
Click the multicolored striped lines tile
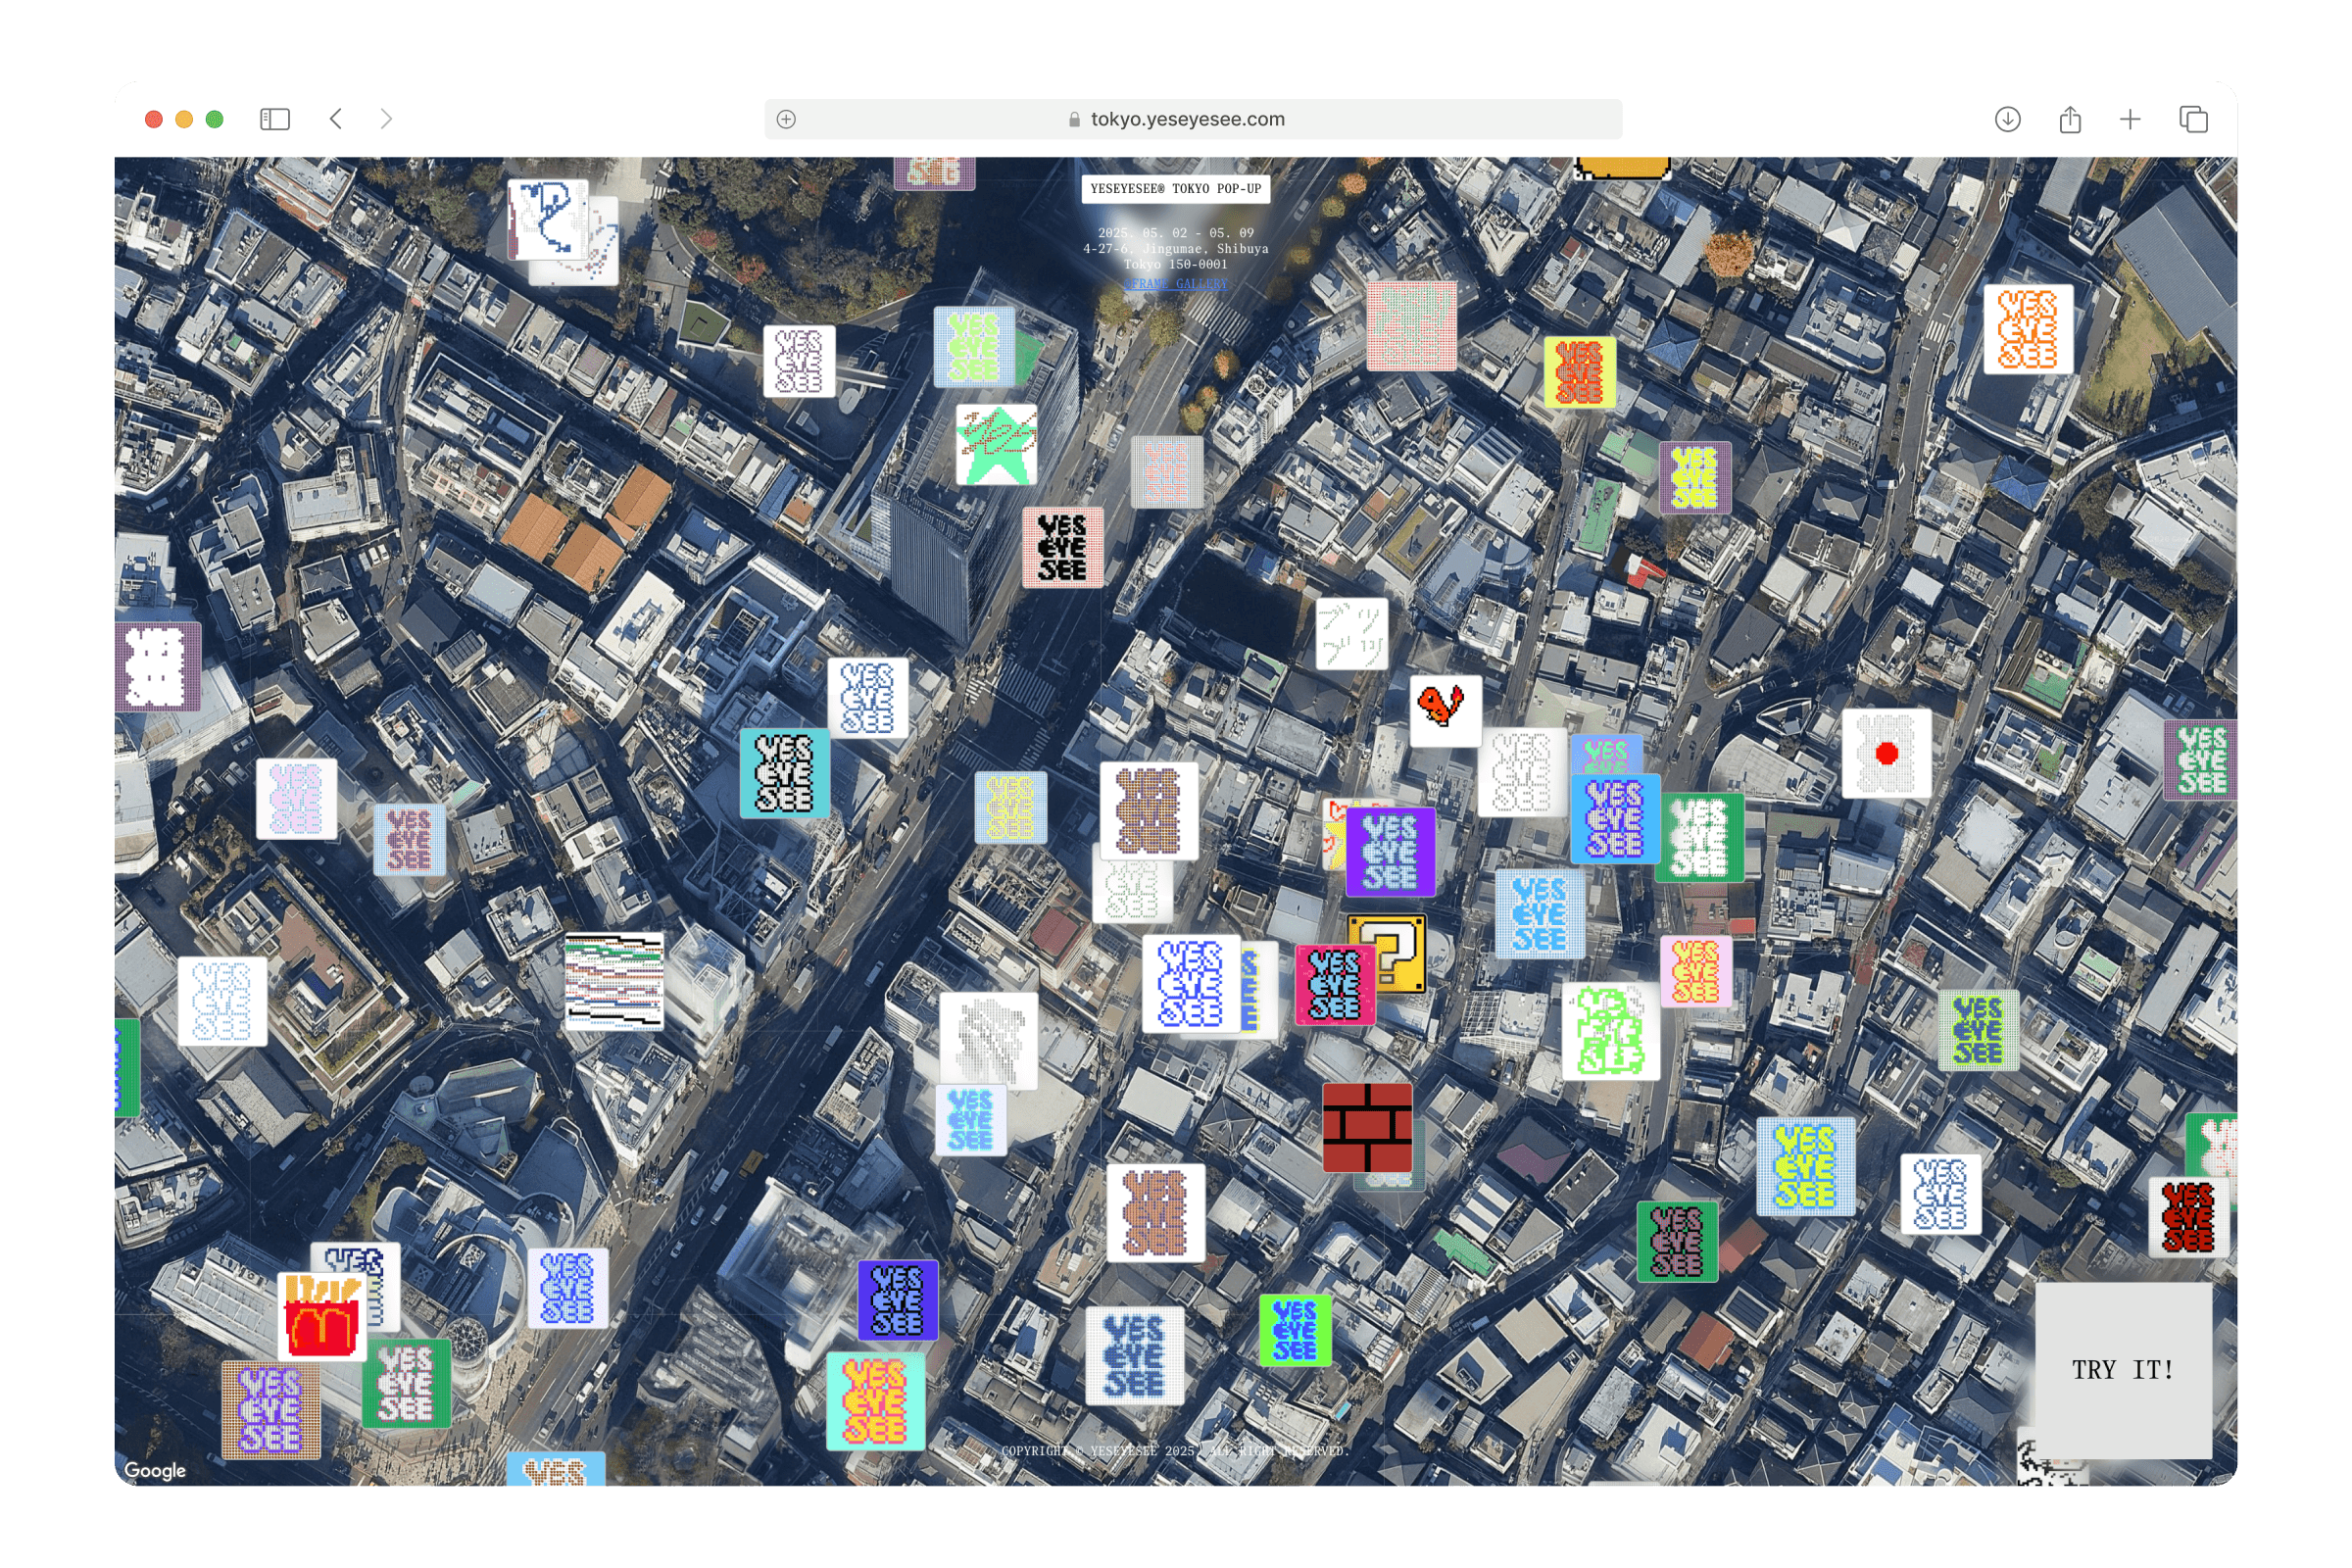pos(613,981)
